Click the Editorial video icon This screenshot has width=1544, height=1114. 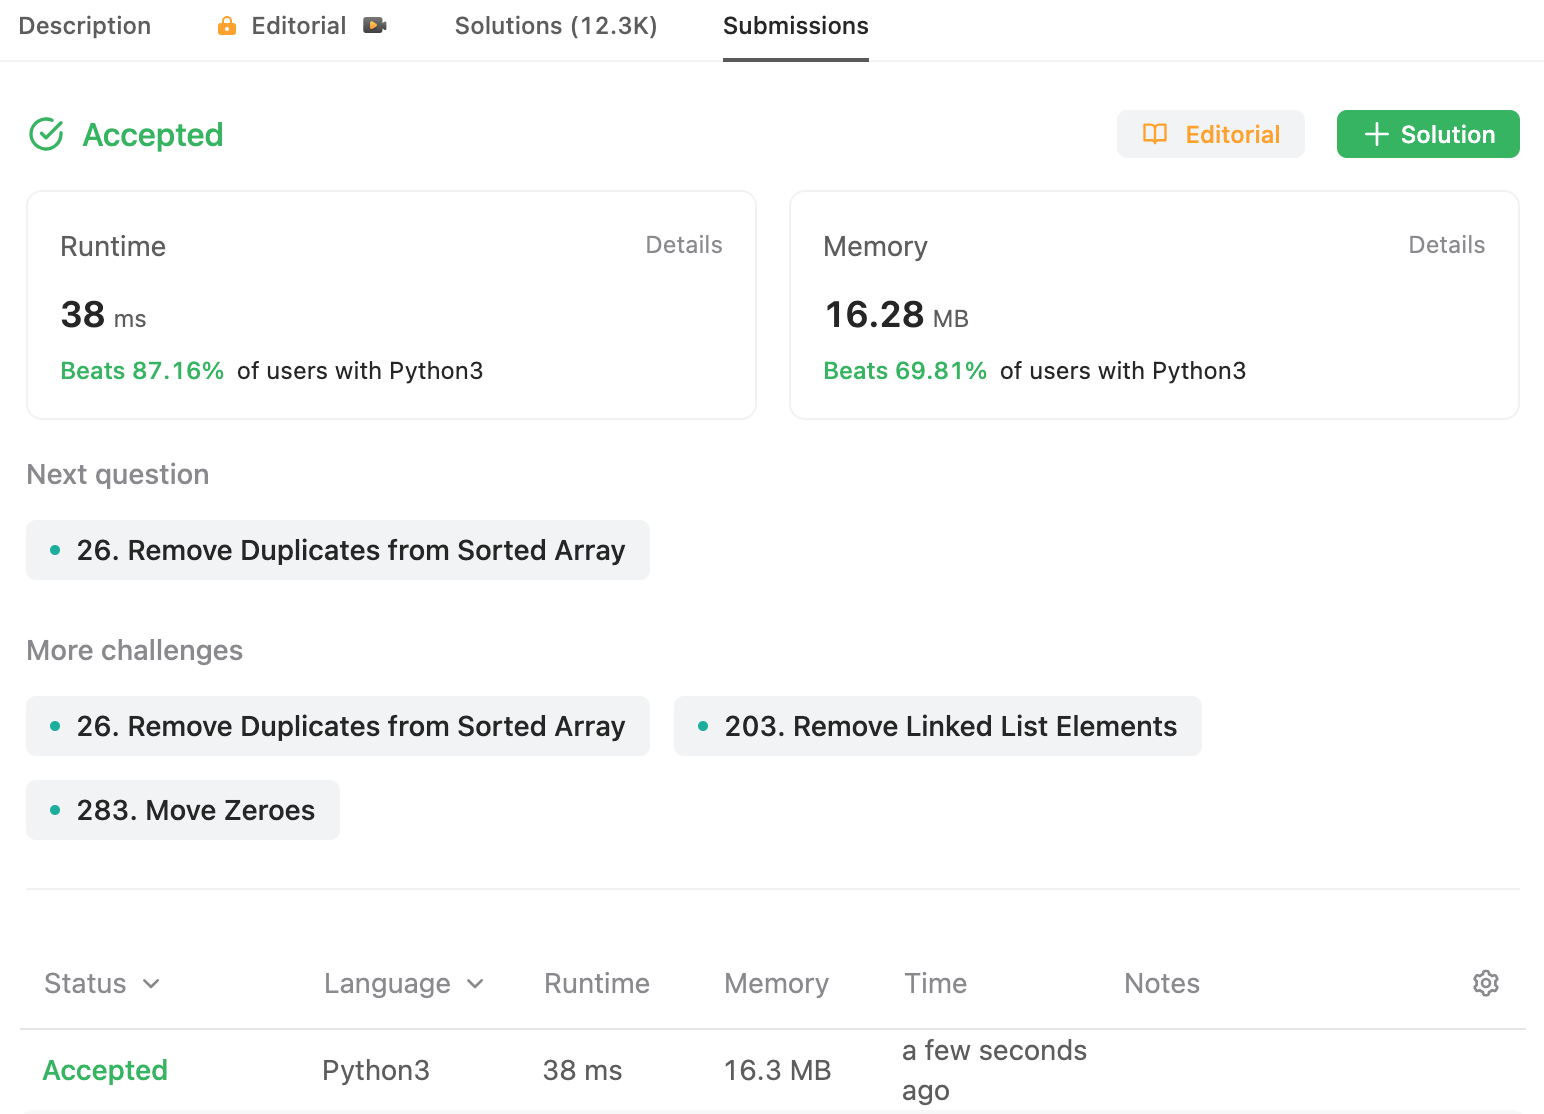point(375,26)
